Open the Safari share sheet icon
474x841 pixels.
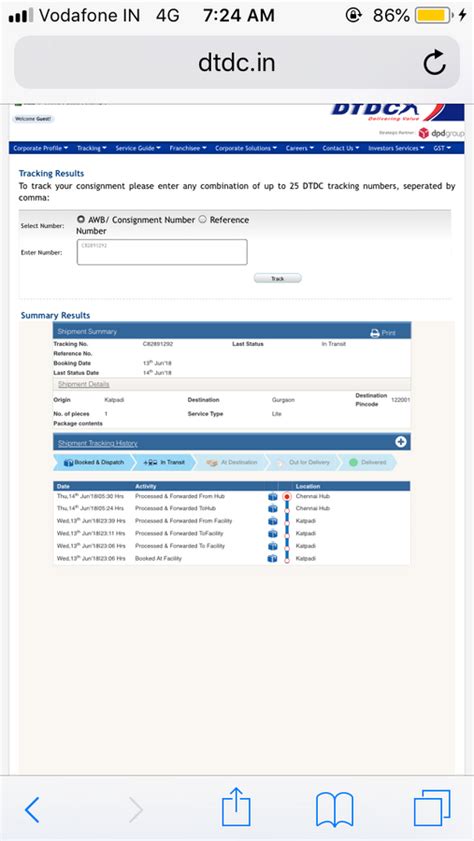pyautogui.click(x=237, y=807)
